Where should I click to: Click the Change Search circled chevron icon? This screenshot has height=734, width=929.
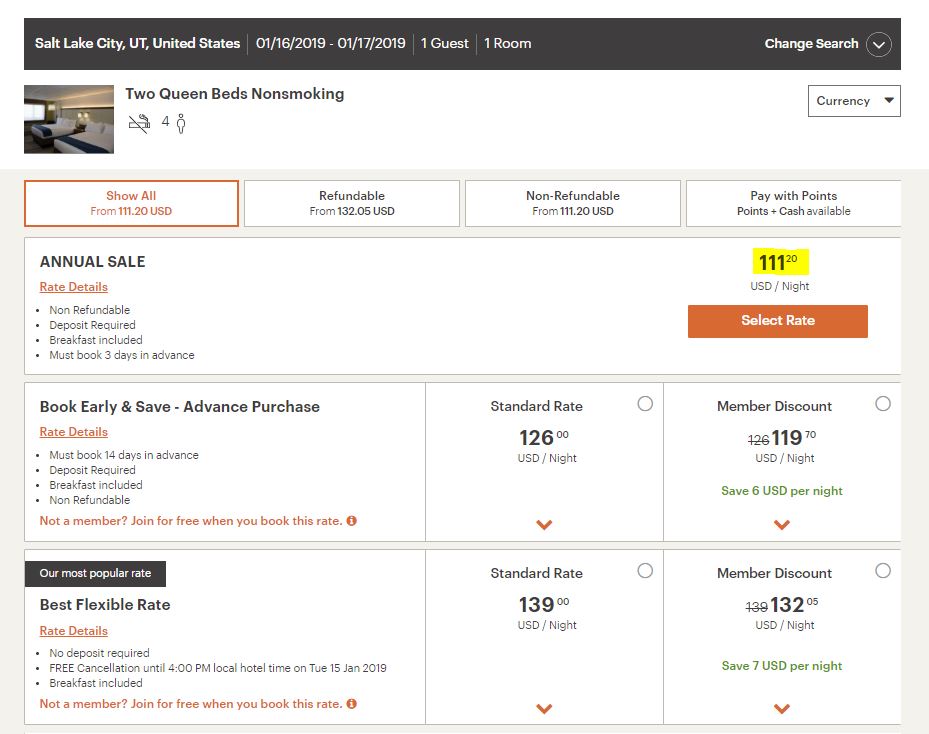click(878, 44)
